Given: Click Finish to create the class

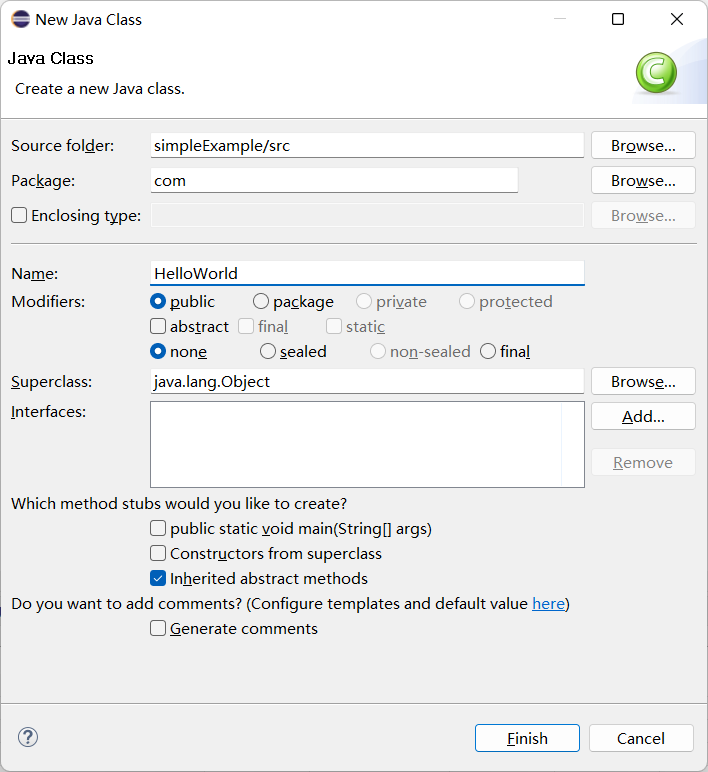Looking at the screenshot, I should click(x=527, y=738).
